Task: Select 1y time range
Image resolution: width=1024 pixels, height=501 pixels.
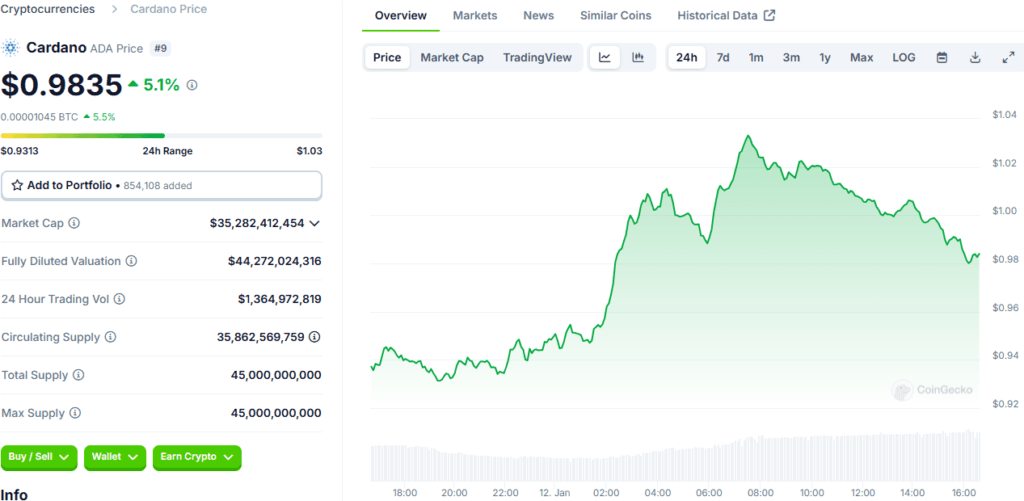Action: (x=825, y=57)
